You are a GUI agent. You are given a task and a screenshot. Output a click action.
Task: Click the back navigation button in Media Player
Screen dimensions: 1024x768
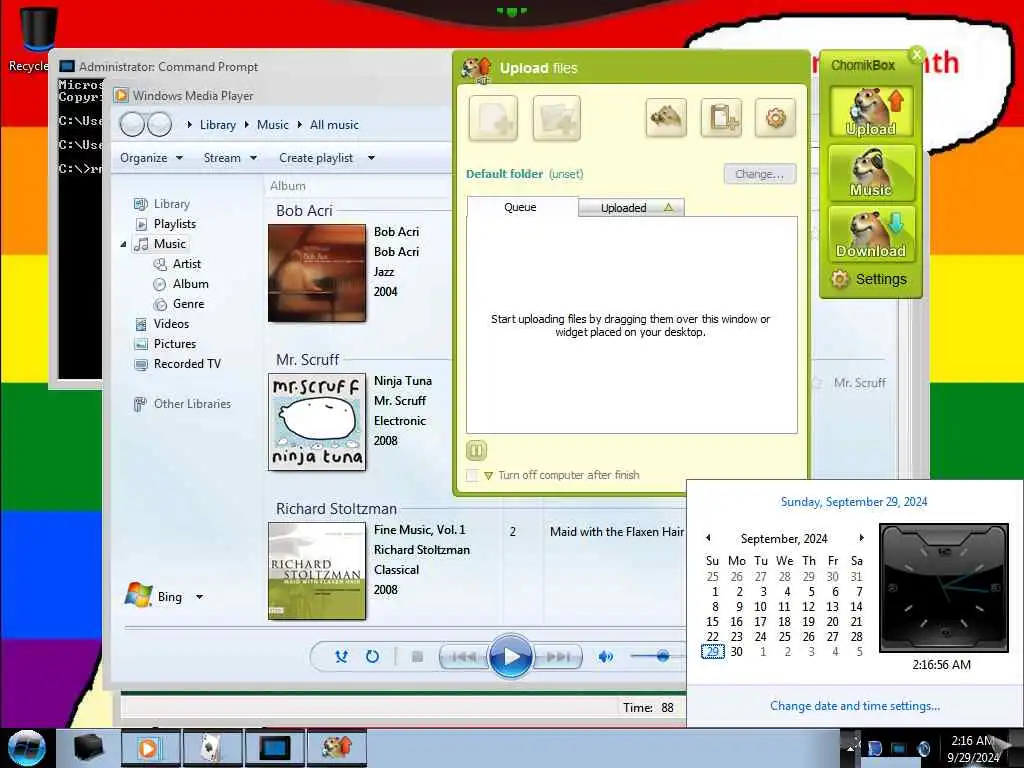133,124
